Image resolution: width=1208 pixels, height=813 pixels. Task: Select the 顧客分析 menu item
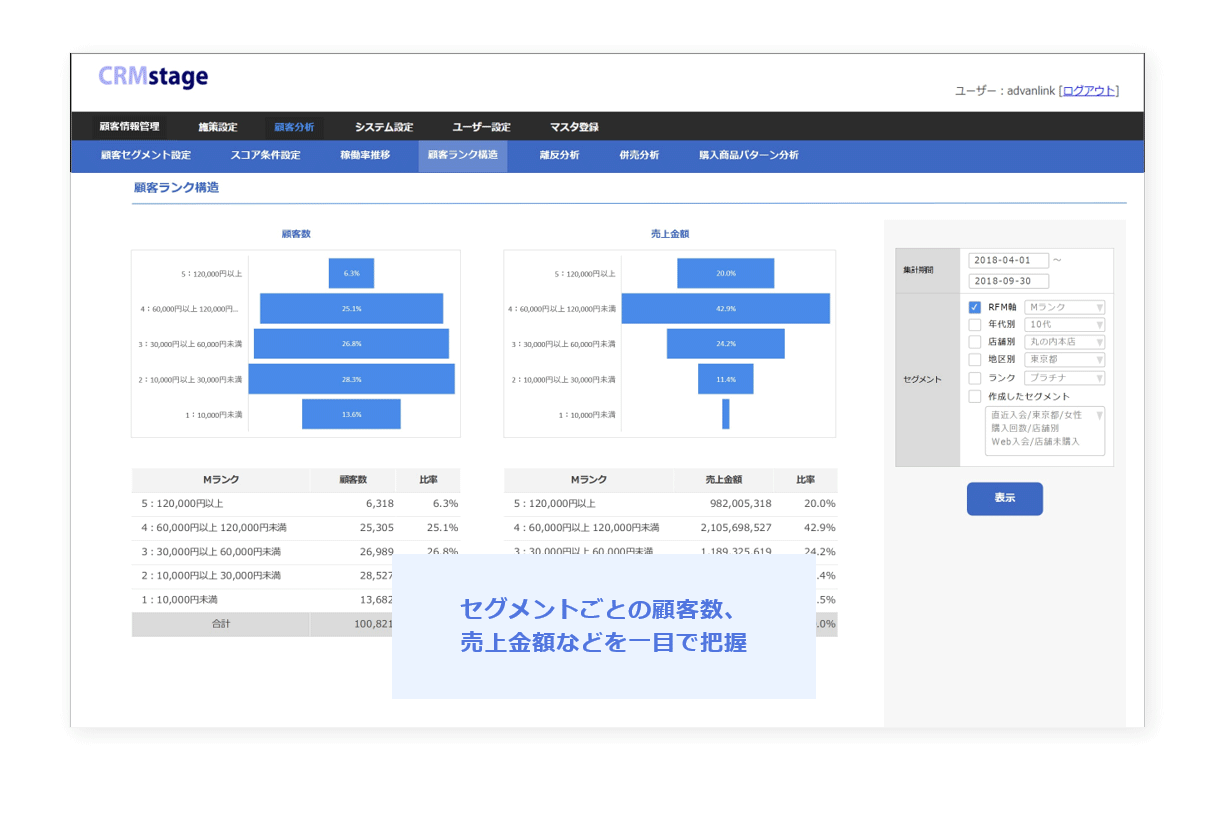[x=294, y=127]
